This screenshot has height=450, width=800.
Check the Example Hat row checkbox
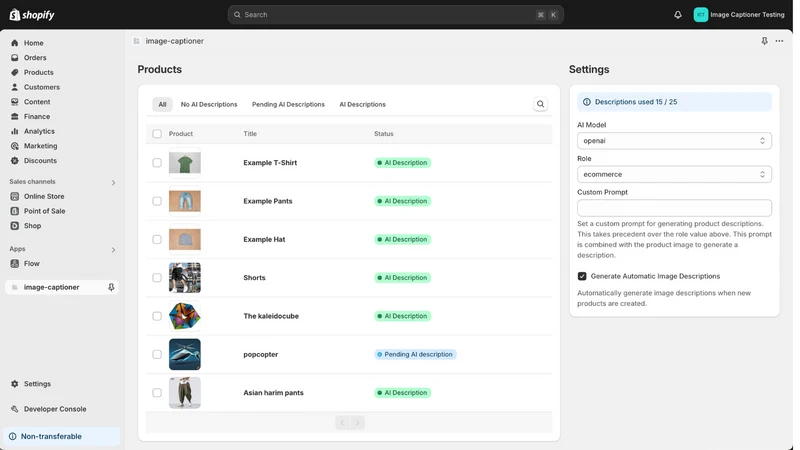pyautogui.click(x=157, y=239)
